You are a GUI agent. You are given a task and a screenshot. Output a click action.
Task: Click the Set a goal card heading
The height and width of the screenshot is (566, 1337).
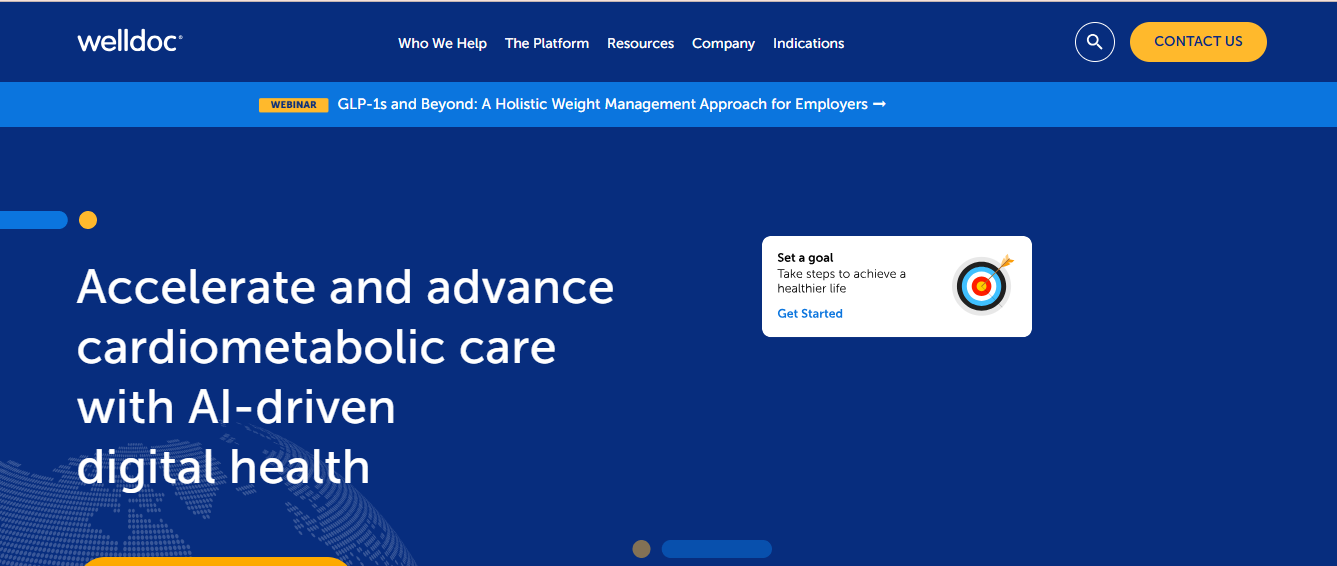click(805, 258)
